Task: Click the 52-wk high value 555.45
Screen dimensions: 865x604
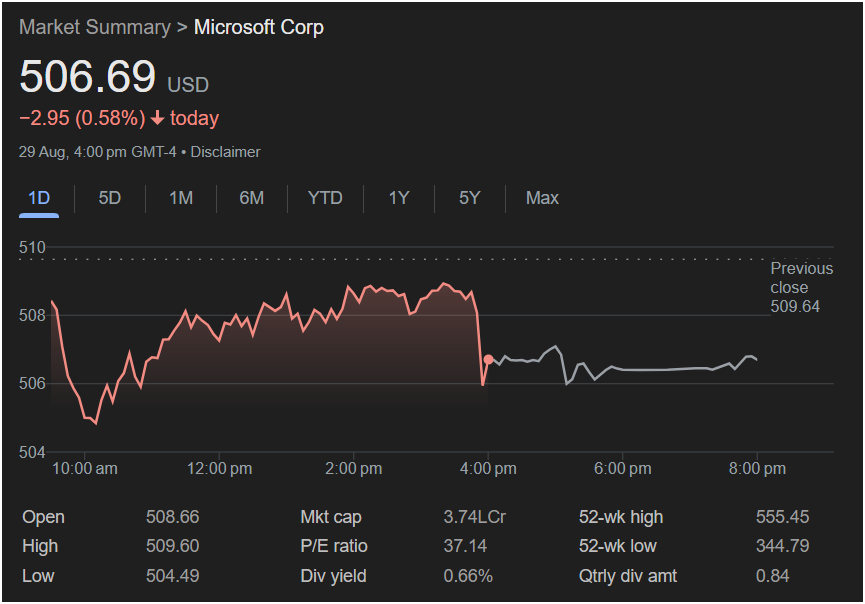Action: (x=782, y=517)
